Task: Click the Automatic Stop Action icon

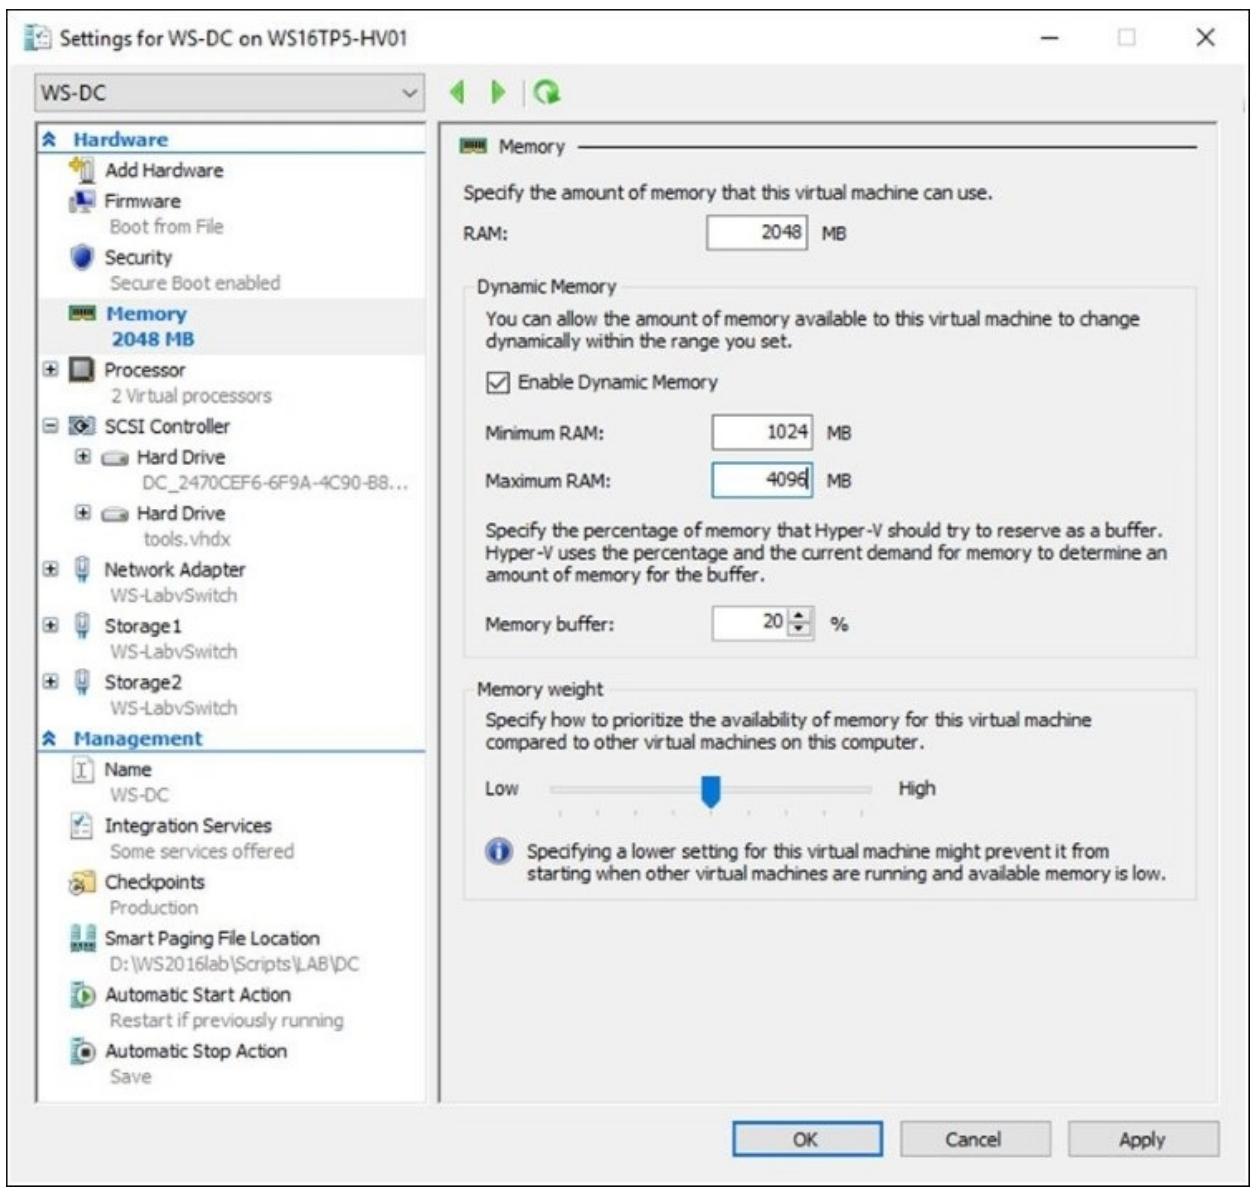Action: click(x=82, y=1051)
